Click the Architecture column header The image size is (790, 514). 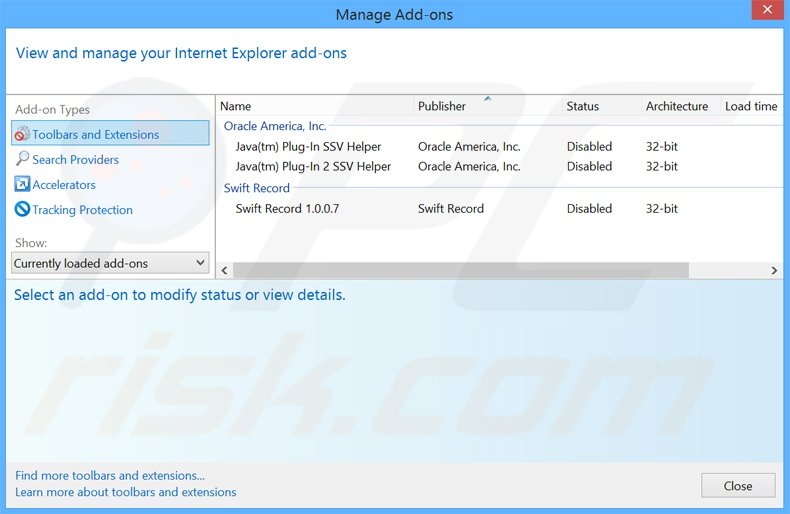pyautogui.click(x=676, y=106)
